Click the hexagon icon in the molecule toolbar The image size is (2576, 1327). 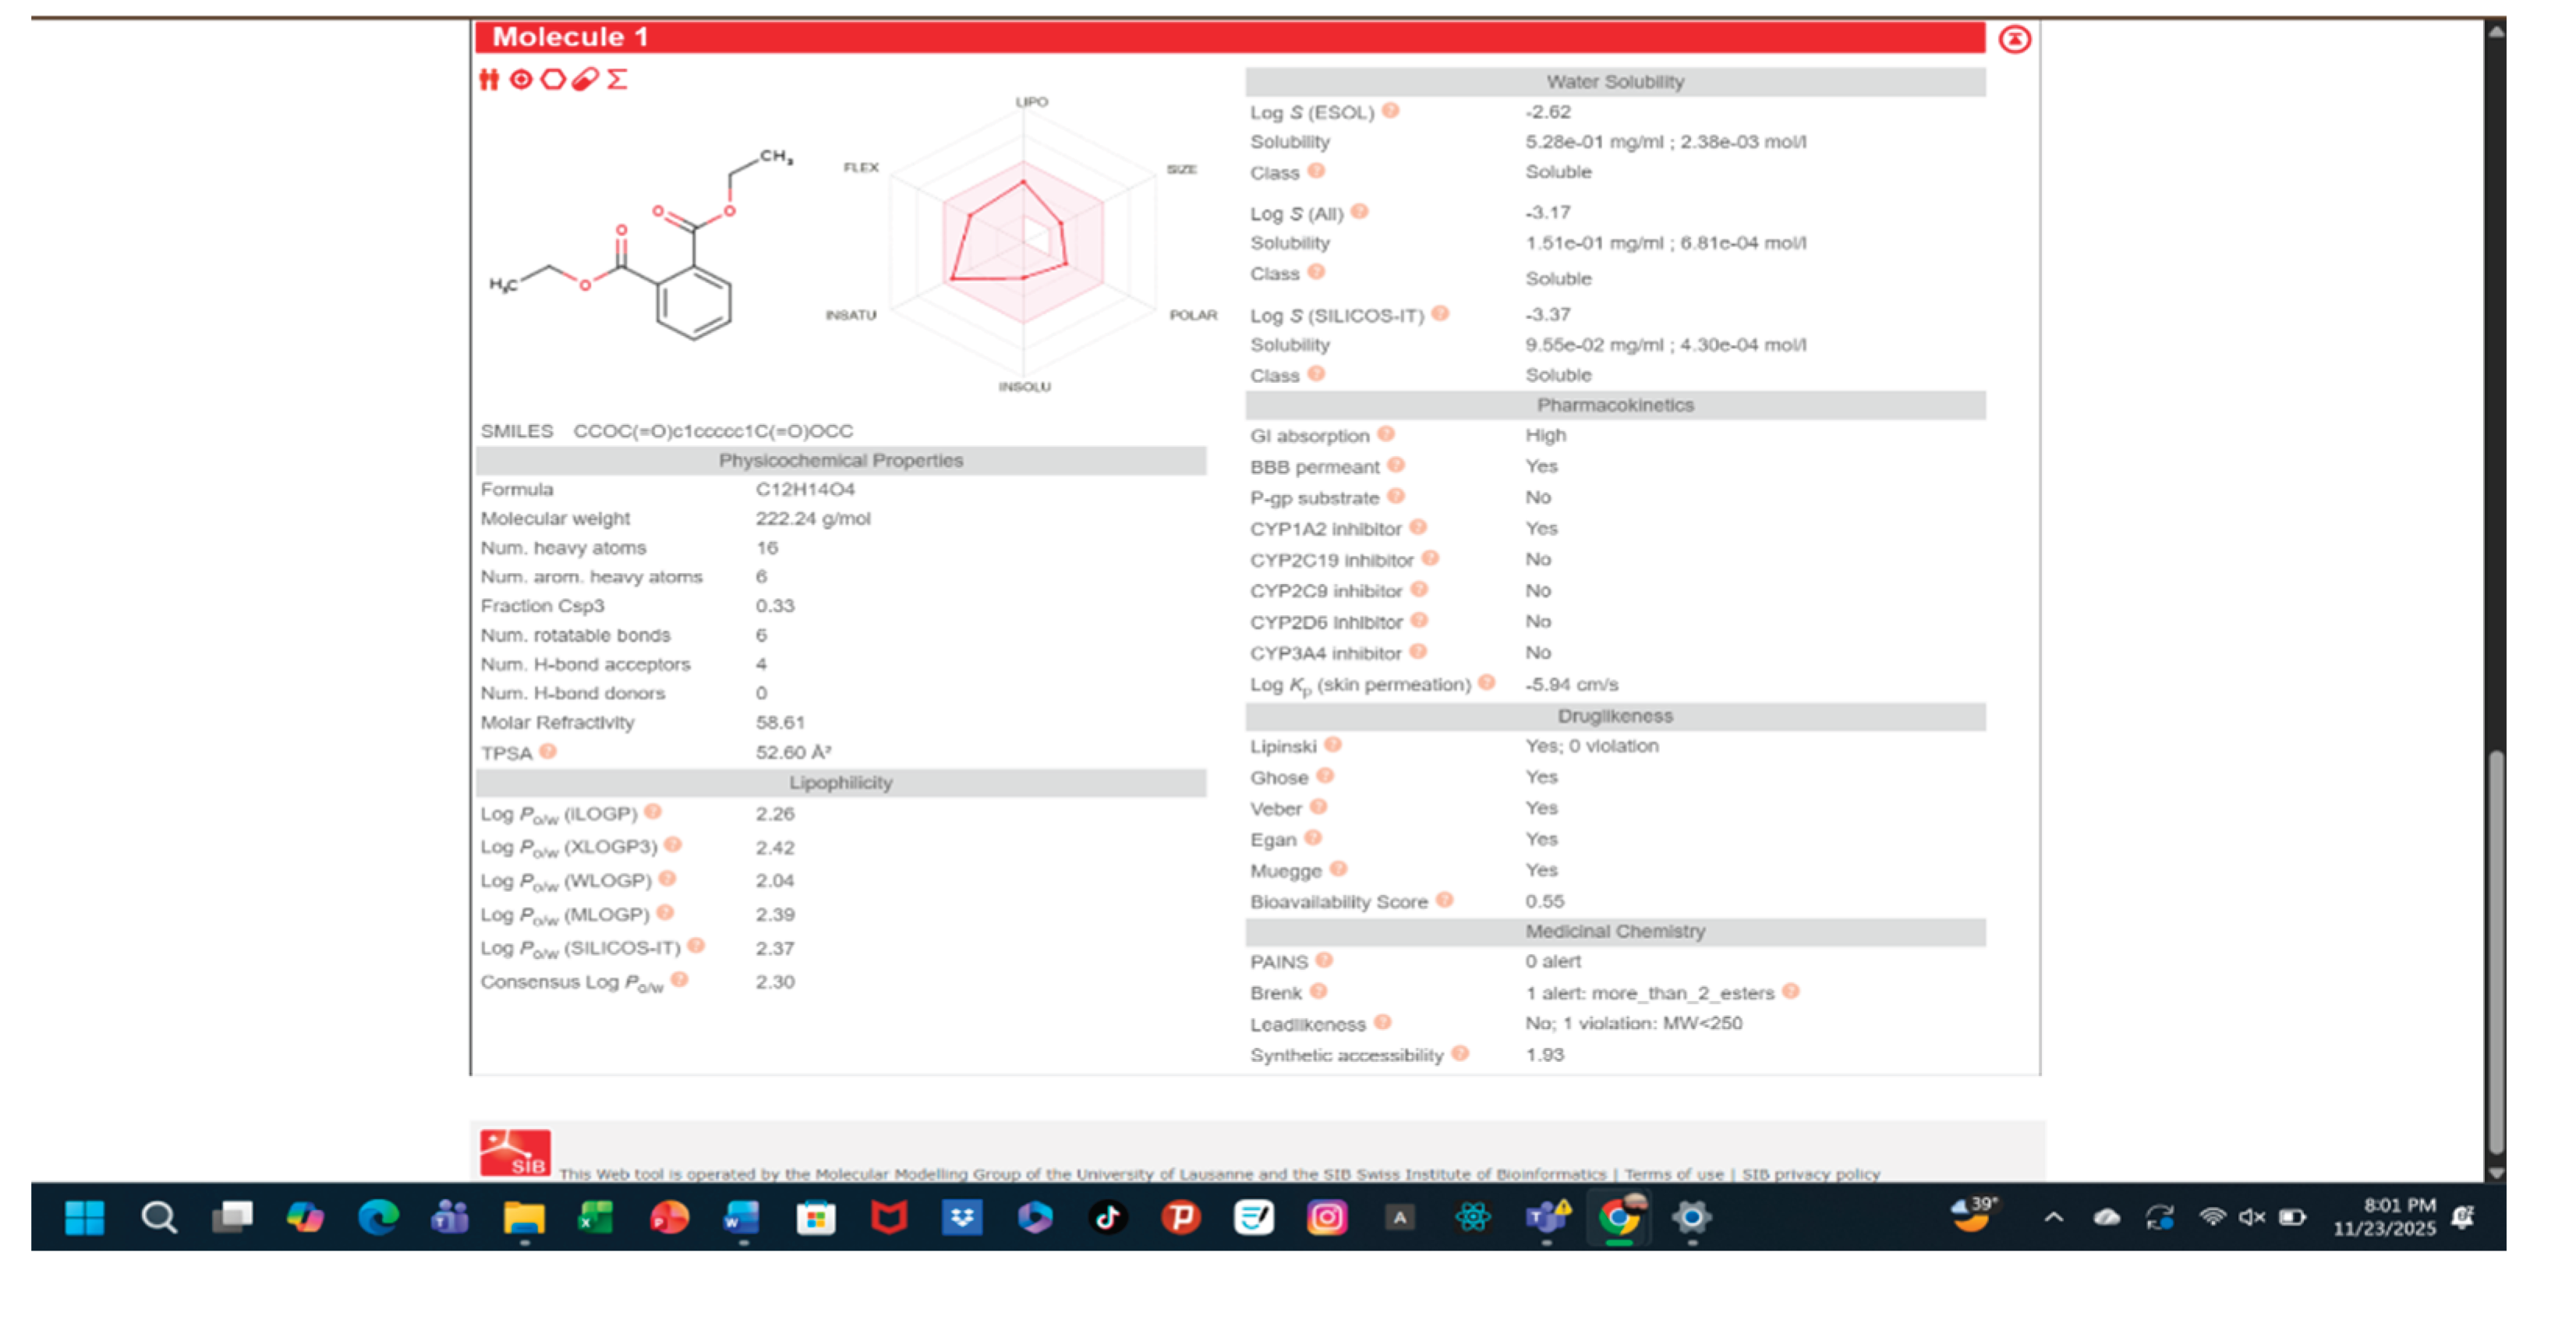click(x=551, y=80)
